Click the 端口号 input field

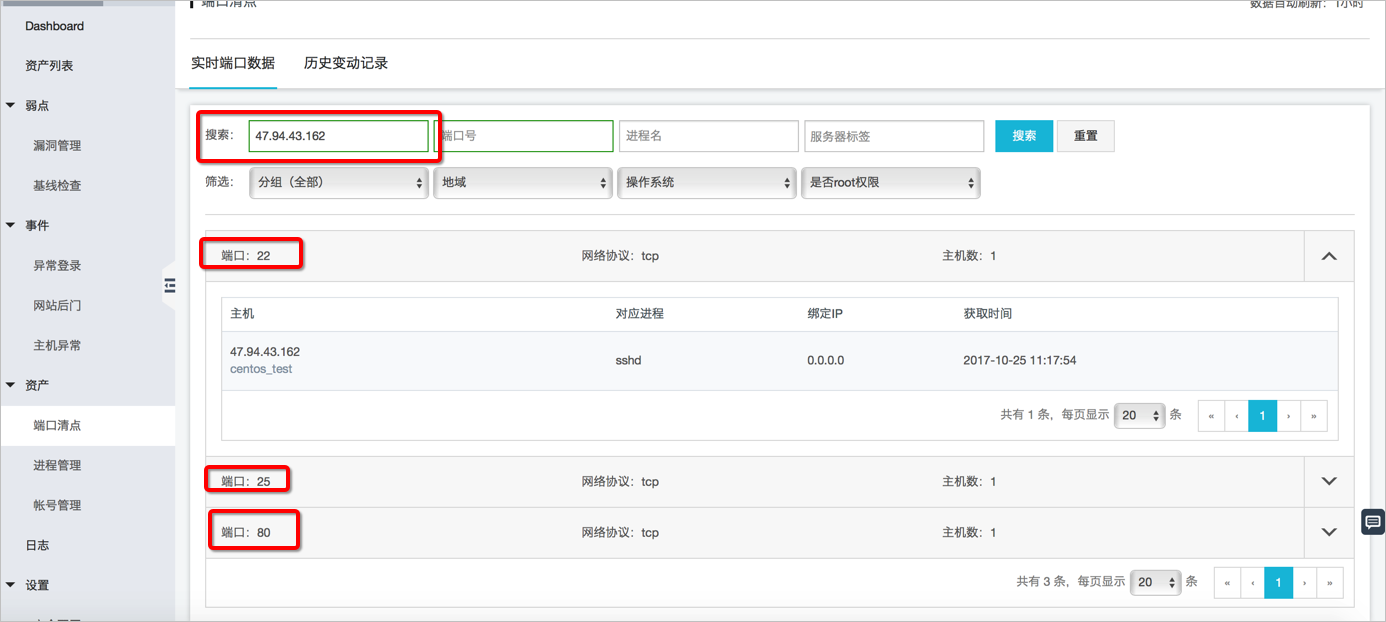pyautogui.click(x=523, y=136)
